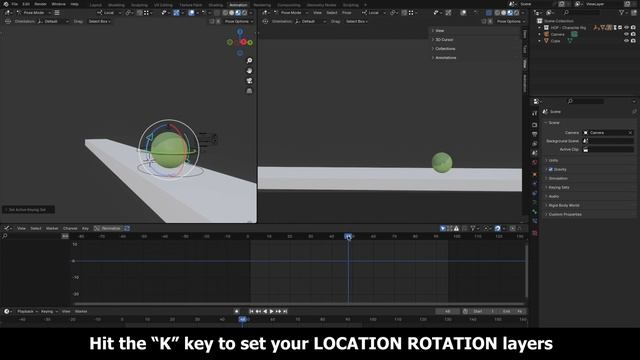
Task: Expand the Keying Sets panel
Action: 559,187
